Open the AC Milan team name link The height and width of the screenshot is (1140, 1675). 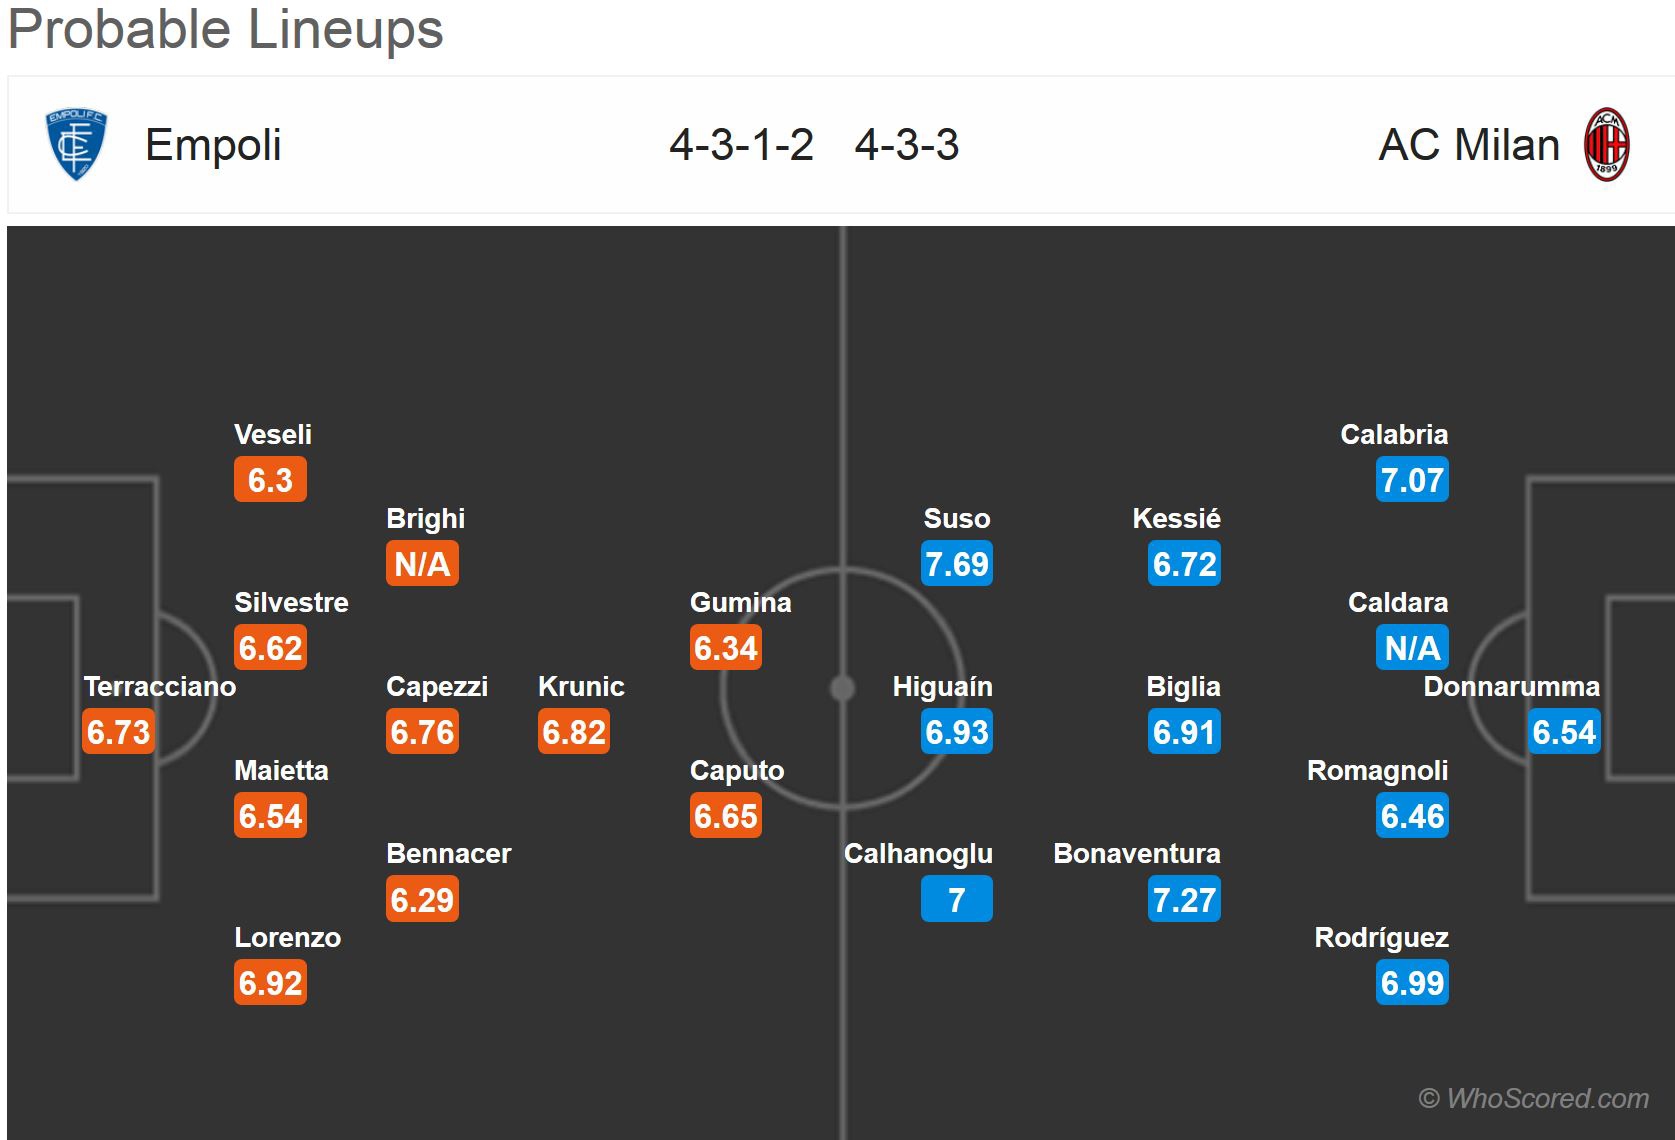pos(1468,145)
